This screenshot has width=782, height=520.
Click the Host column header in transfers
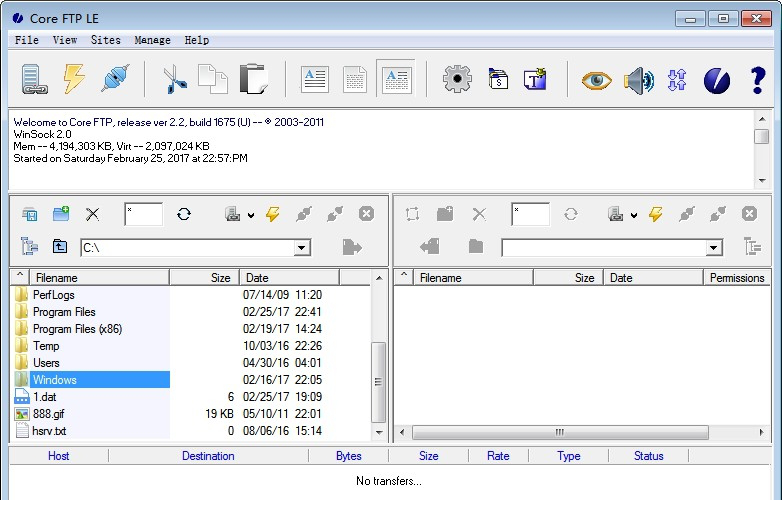58,456
